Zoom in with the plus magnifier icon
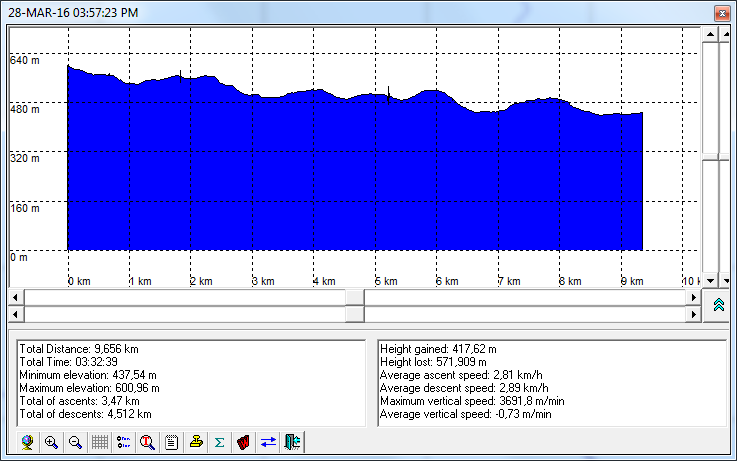737x461 pixels. pos(52,442)
